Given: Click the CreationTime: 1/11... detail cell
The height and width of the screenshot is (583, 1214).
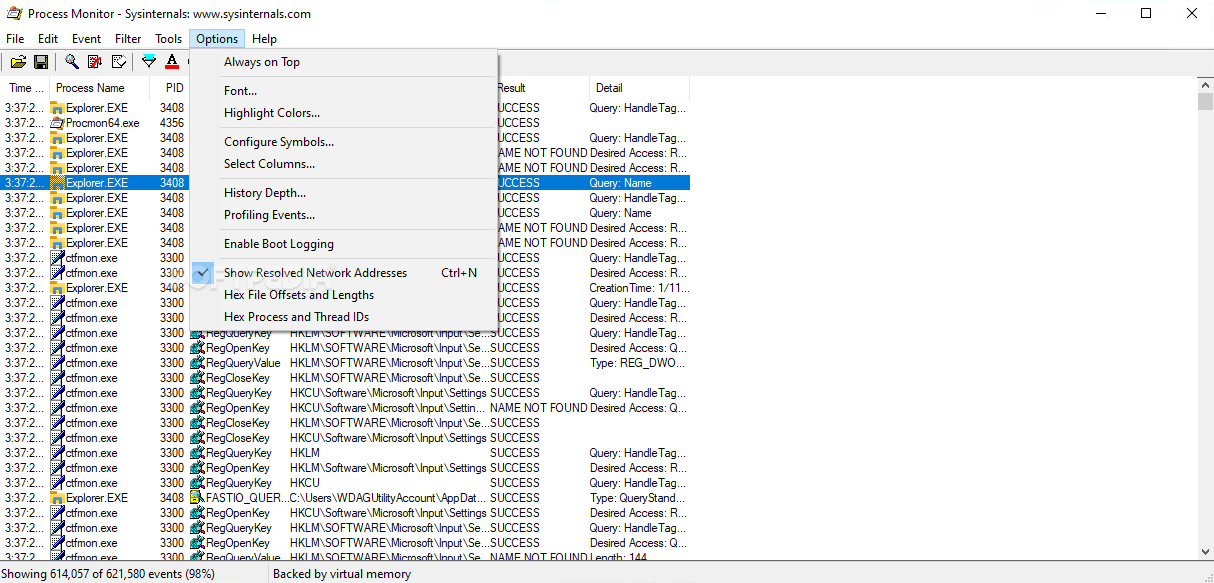Looking at the screenshot, I should 639,288.
